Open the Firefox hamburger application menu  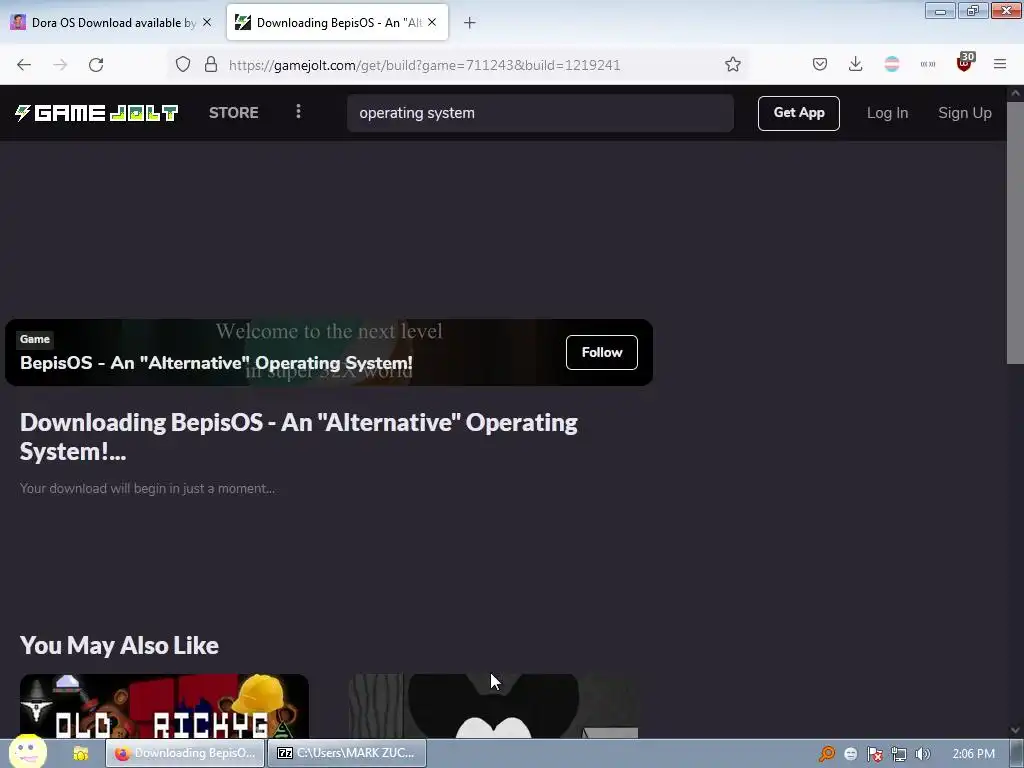1000,64
